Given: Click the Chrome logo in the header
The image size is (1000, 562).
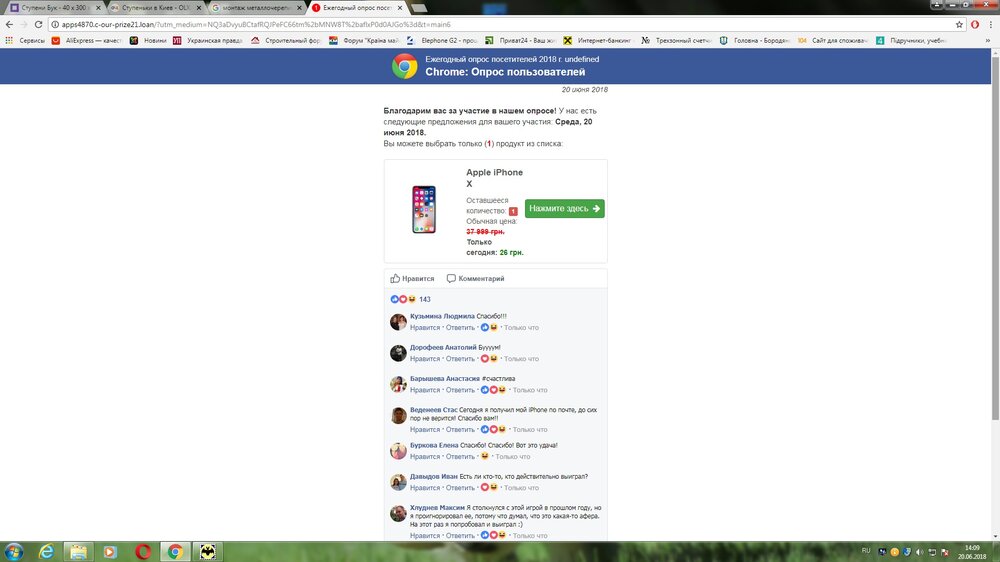Looking at the screenshot, I should point(404,66).
